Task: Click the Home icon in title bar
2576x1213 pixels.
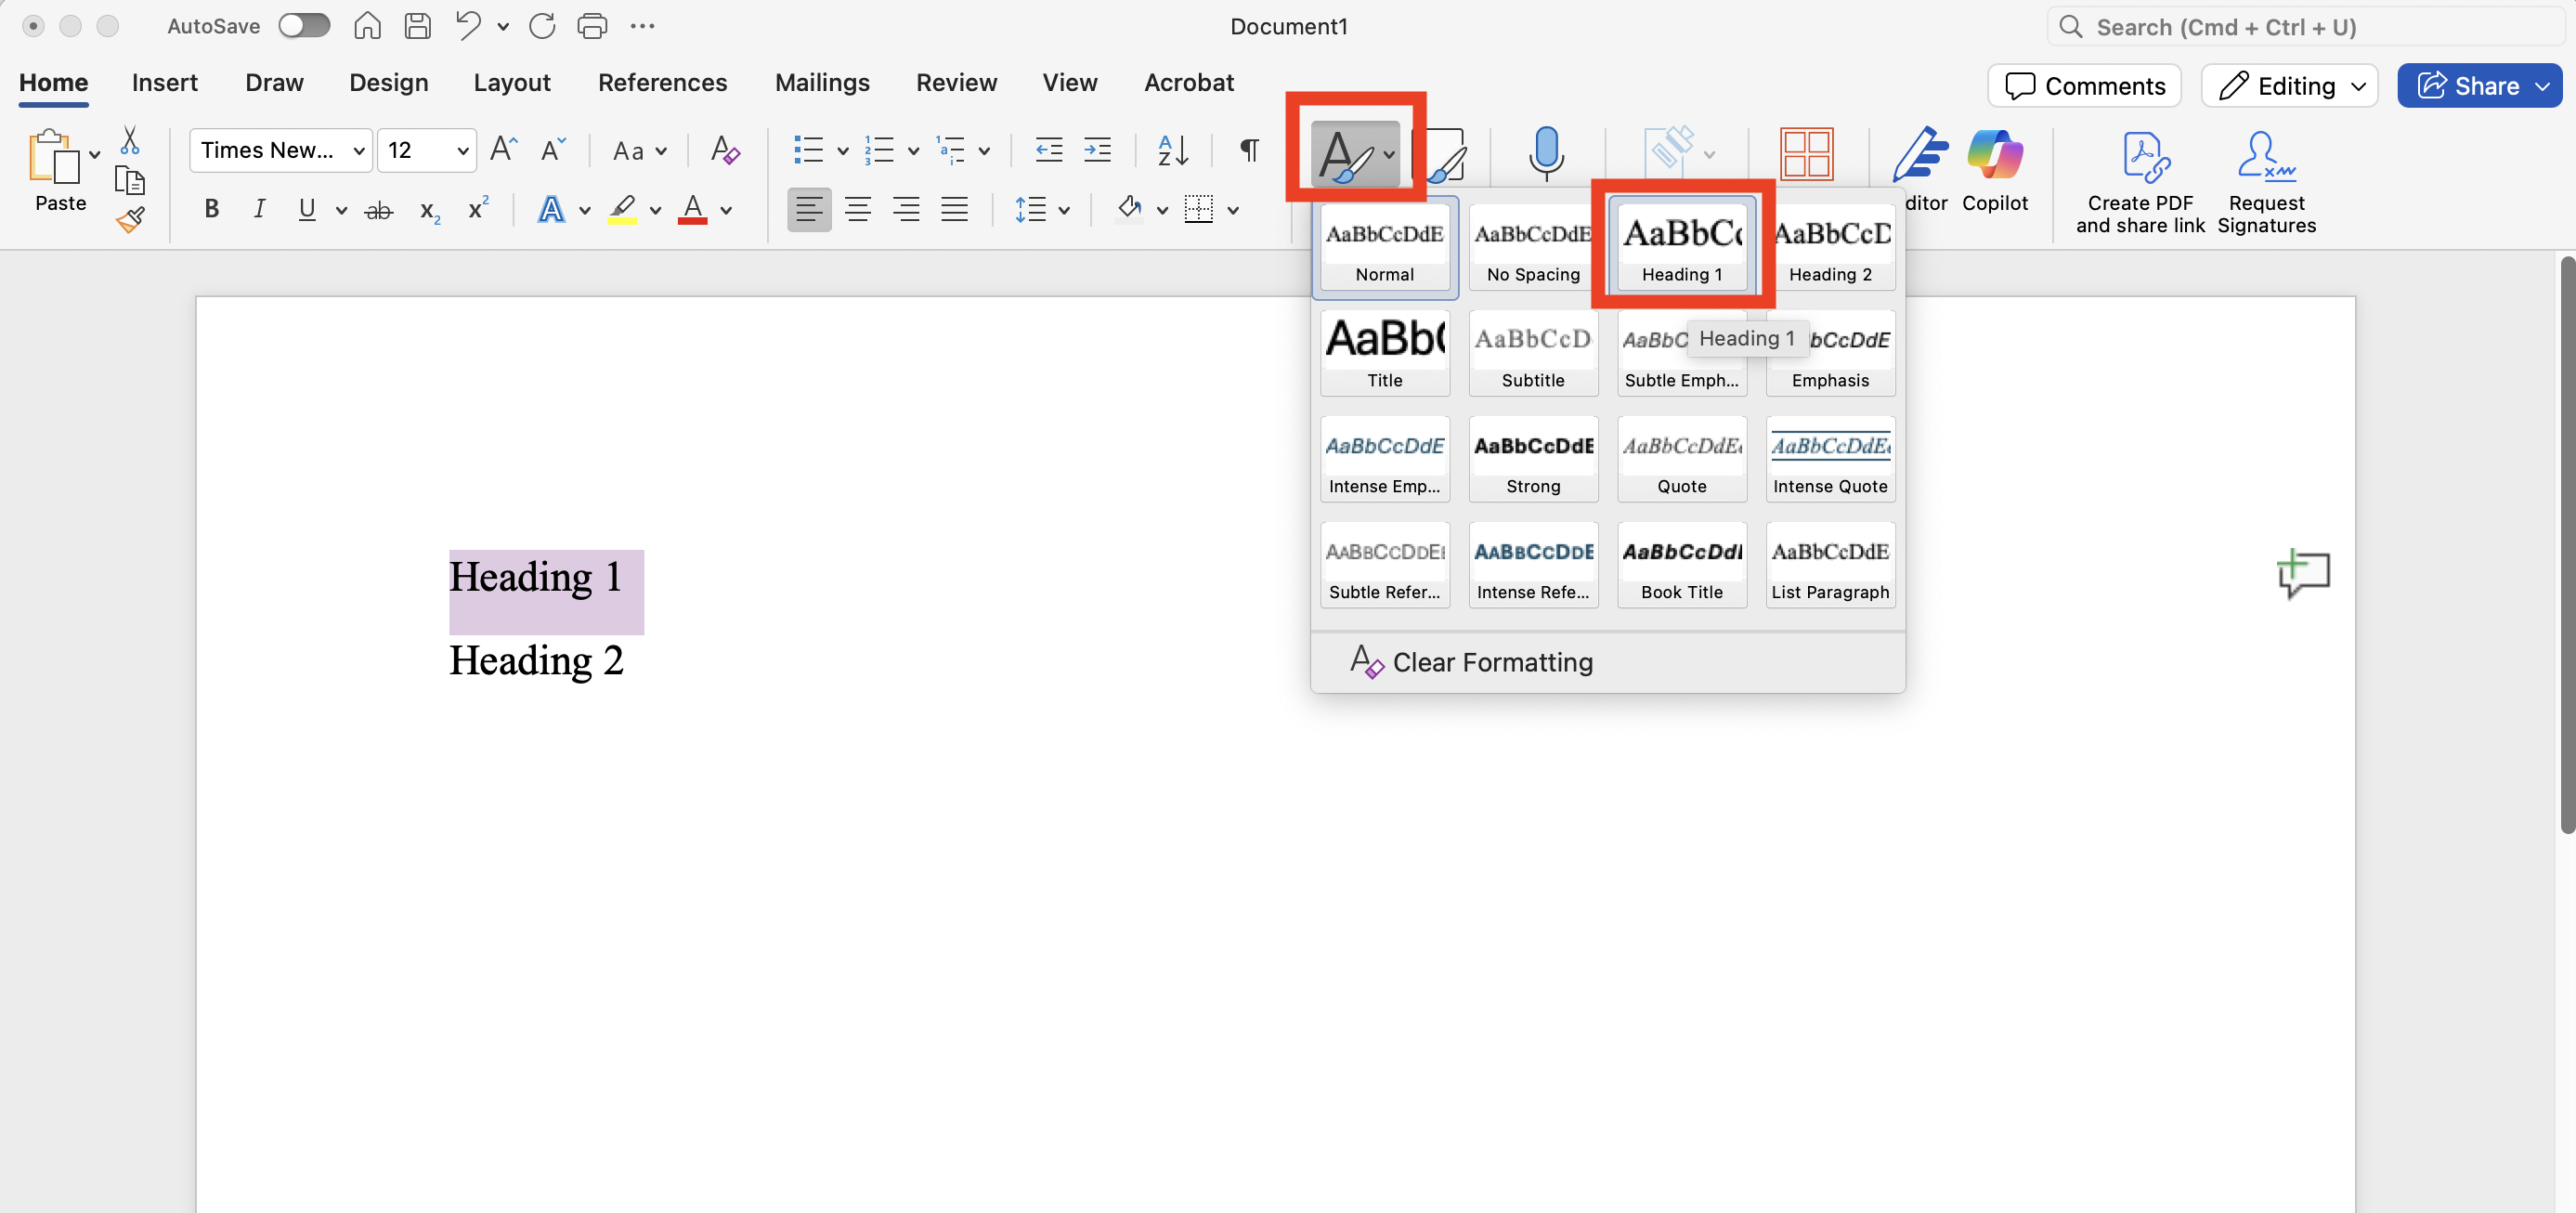Action: click(x=367, y=26)
